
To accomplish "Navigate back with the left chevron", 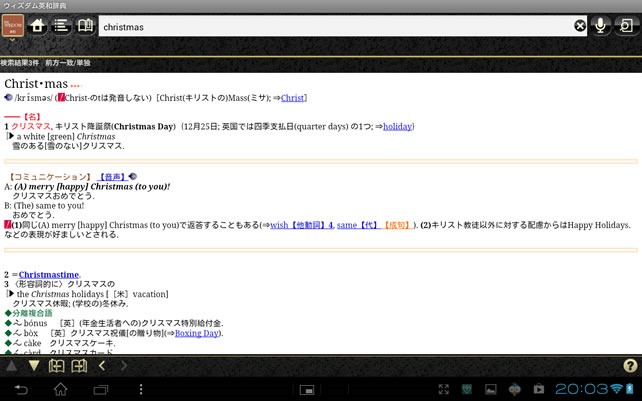I will 101,366.
